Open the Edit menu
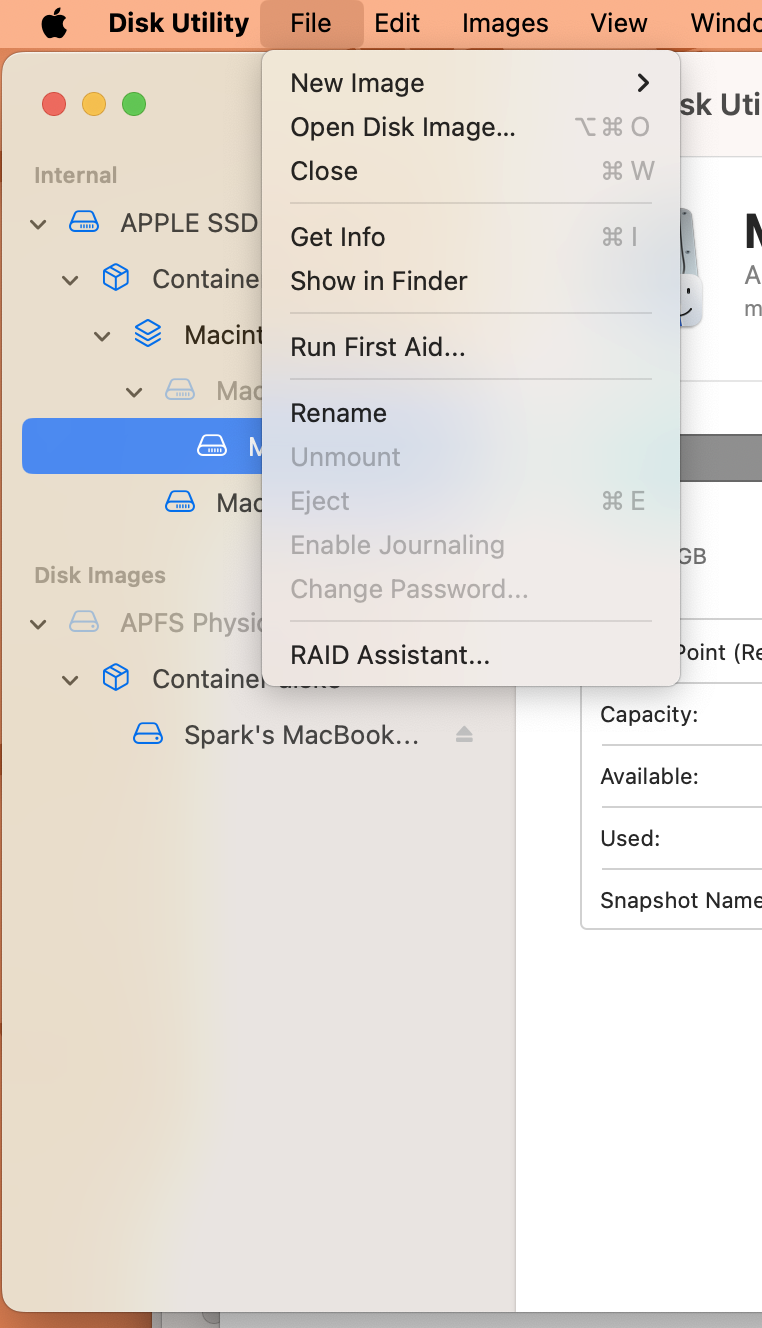762x1328 pixels. [397, 23]
